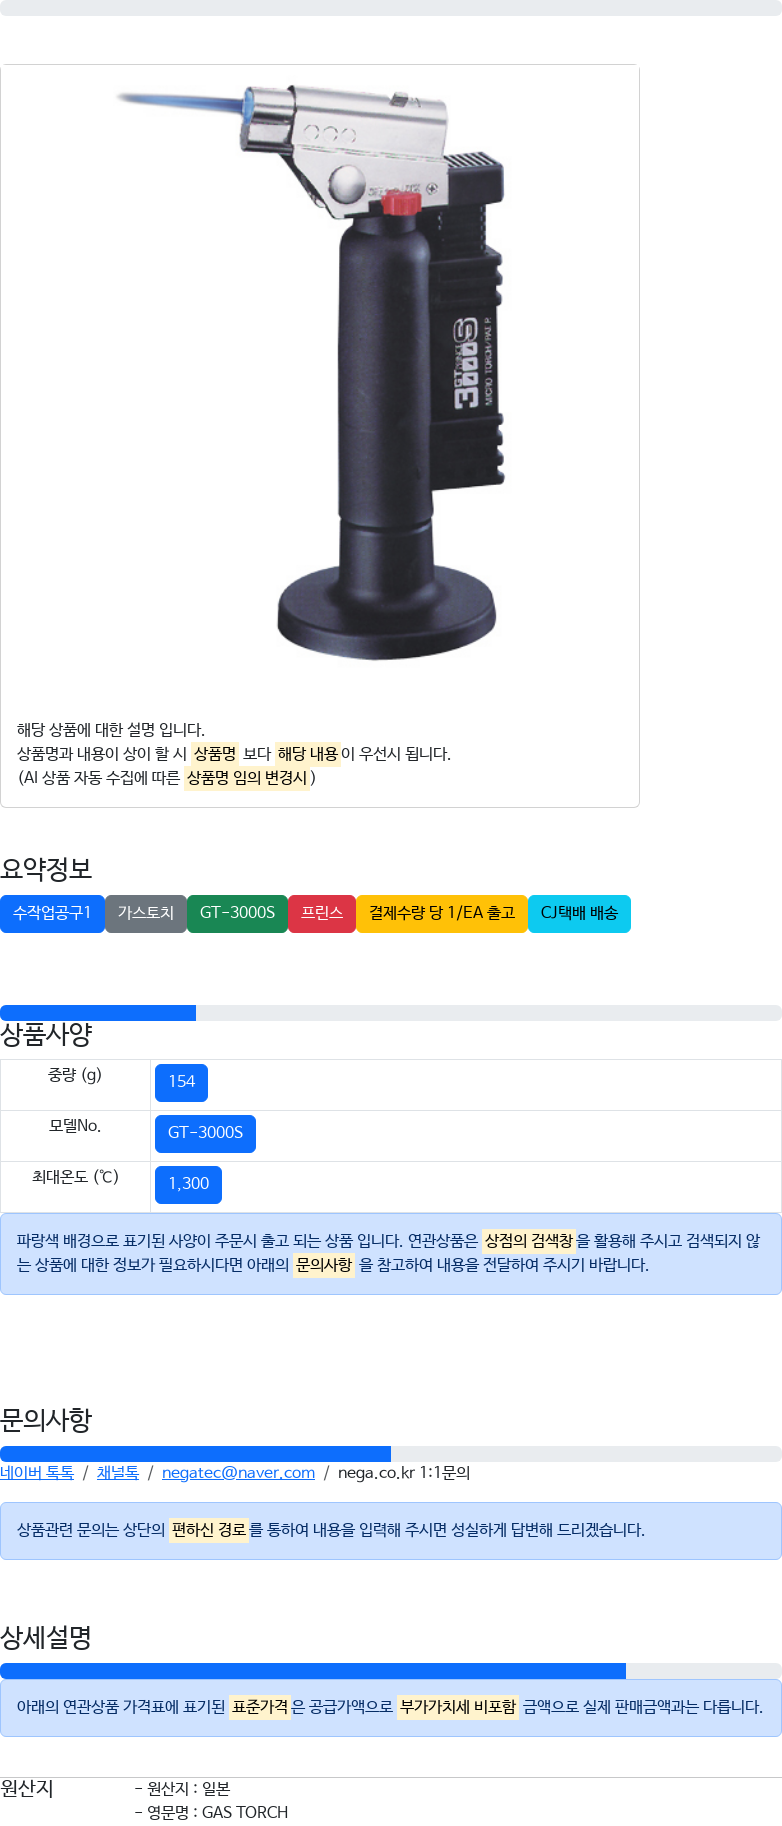This screenshot has width=782, height=1826.
Task: Click the CJ택배 배송 shipping tag
Action: (x=579, y=913)
